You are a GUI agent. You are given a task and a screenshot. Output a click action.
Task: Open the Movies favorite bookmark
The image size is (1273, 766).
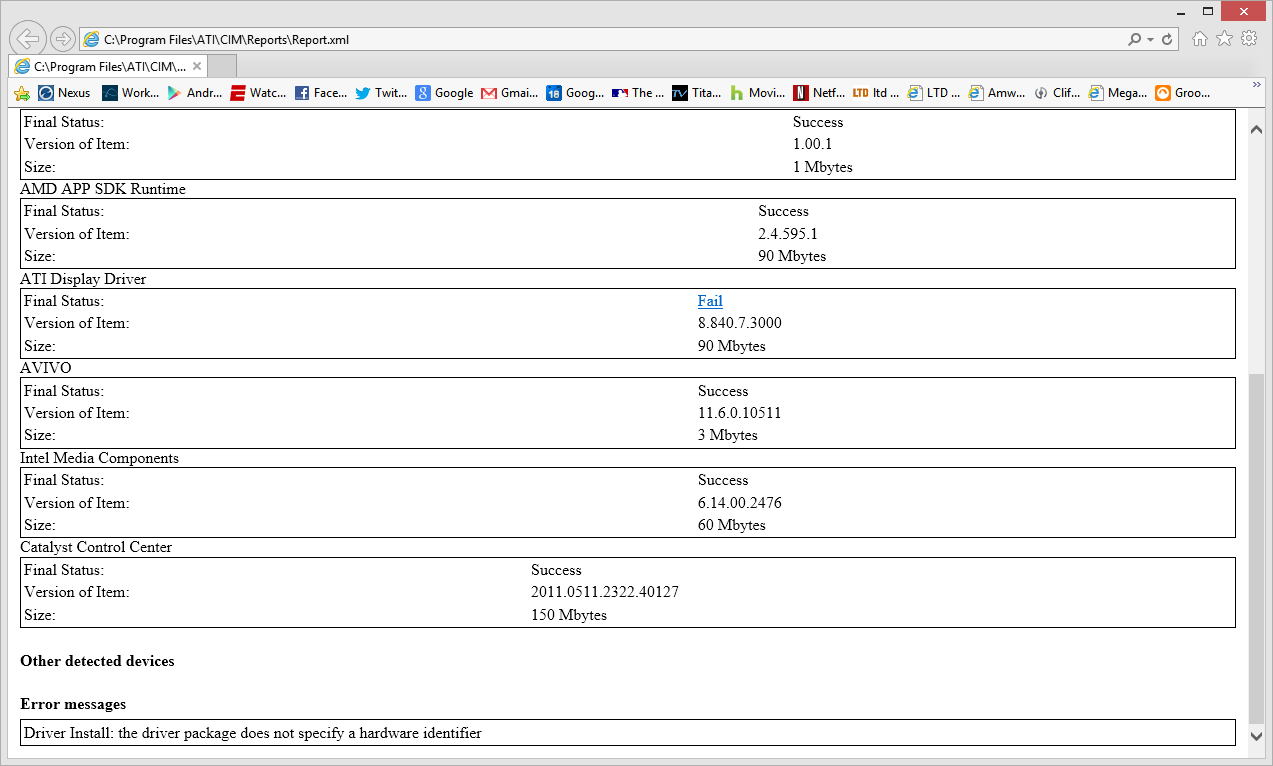758,93
